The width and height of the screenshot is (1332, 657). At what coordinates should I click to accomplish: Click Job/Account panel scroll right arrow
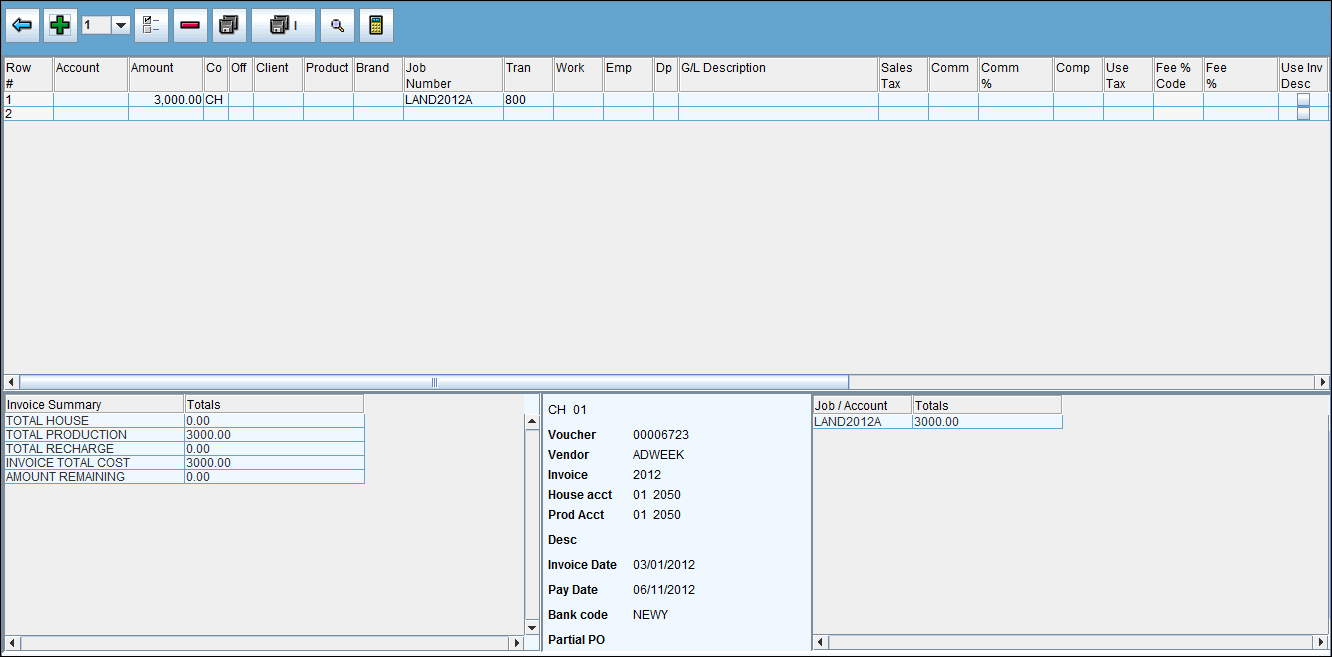click(x=1322, y=642)
